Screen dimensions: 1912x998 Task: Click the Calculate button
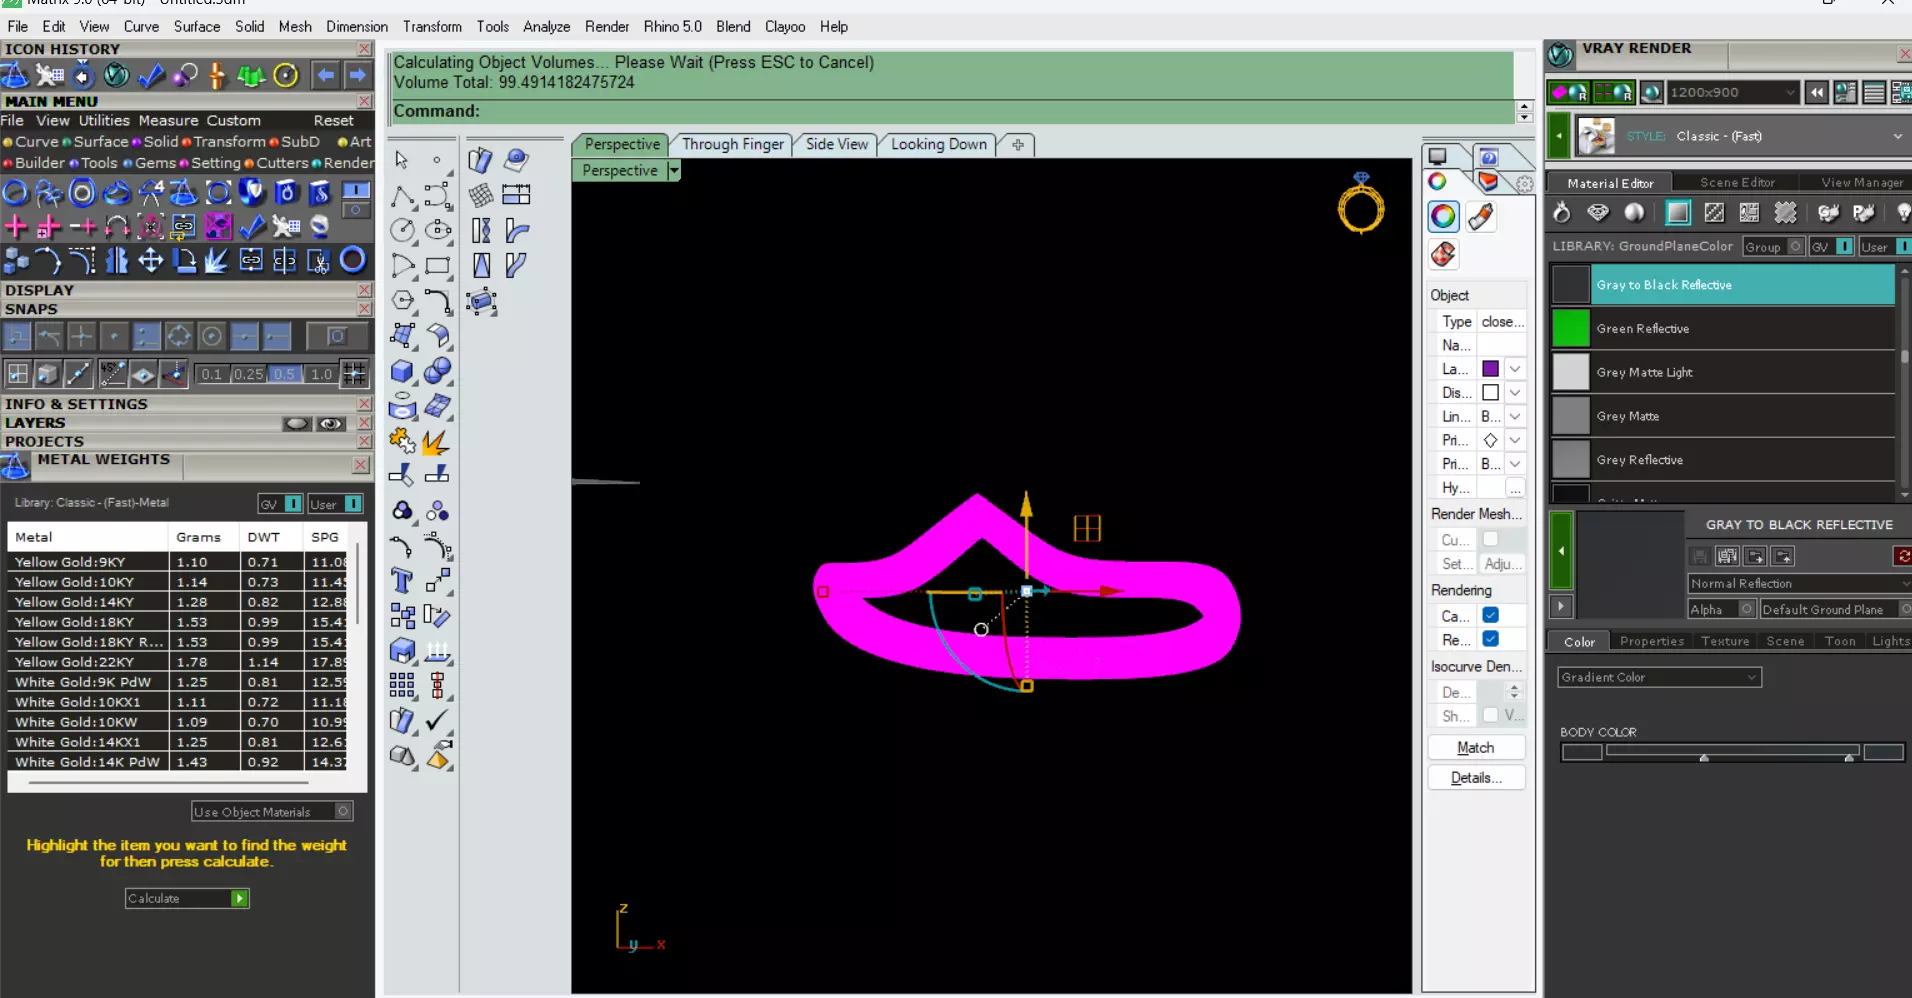187,898
